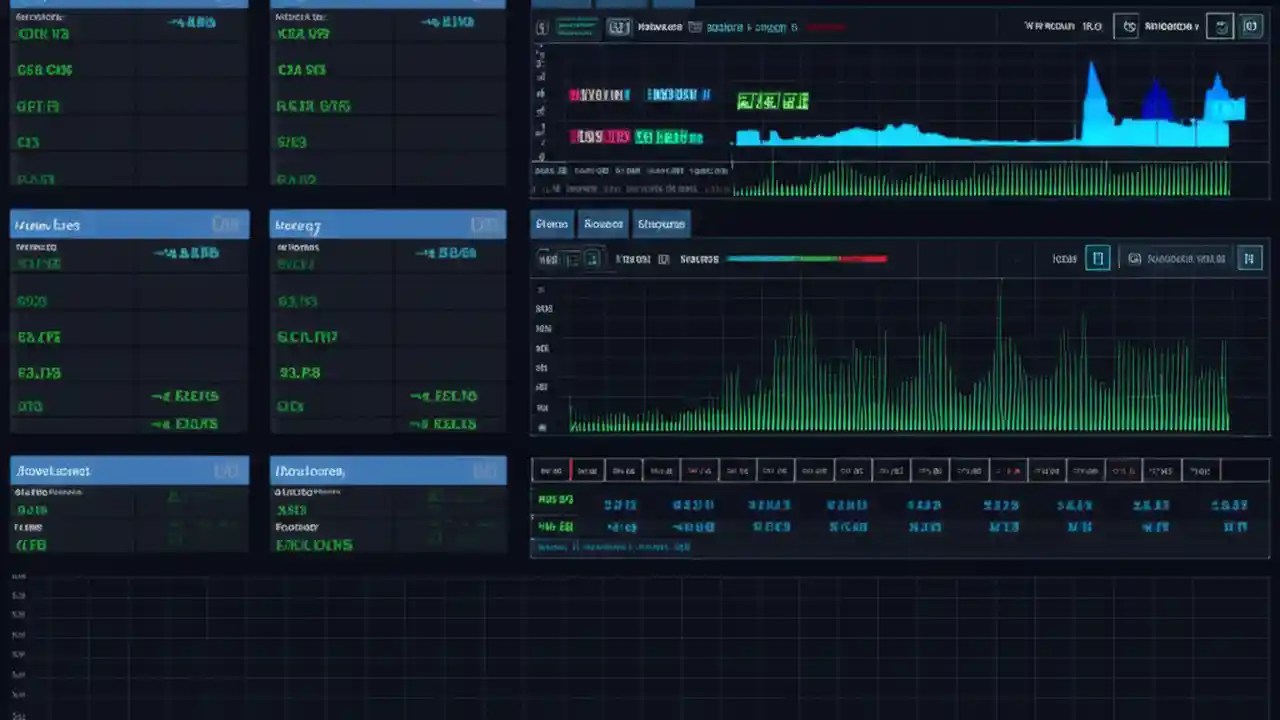This screenshot has height=720, width=1280.
Task: Click the square bracket icon at the middle chart's right edge
Action: point(1249,258)
